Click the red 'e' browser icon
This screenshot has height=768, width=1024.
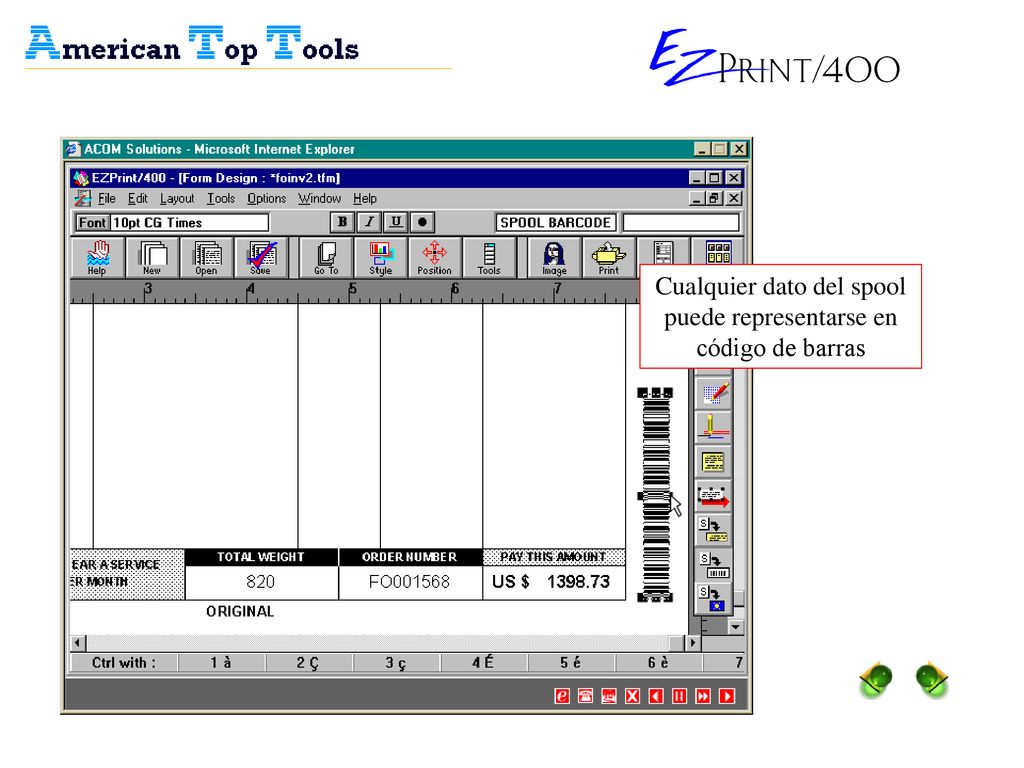point(562,696)
